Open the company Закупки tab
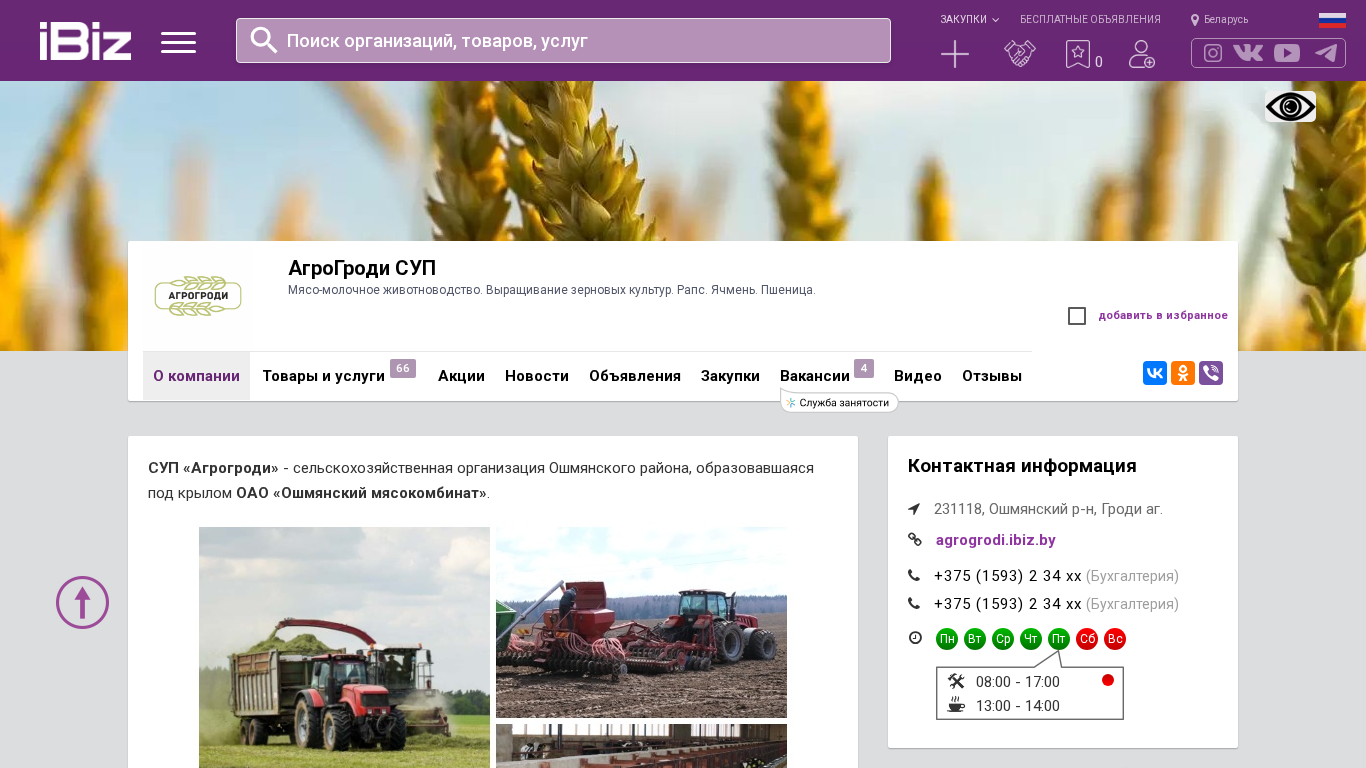This screenshot has height=768, width=1366. click(730, 376)
